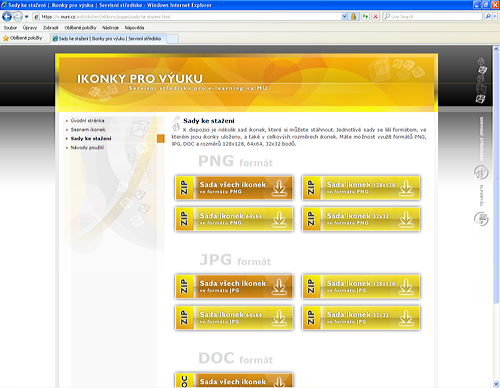The image size is (500, 388).
Task: Open Favorites star button (Oblíbené položky)
Action: tap(23, 38)
